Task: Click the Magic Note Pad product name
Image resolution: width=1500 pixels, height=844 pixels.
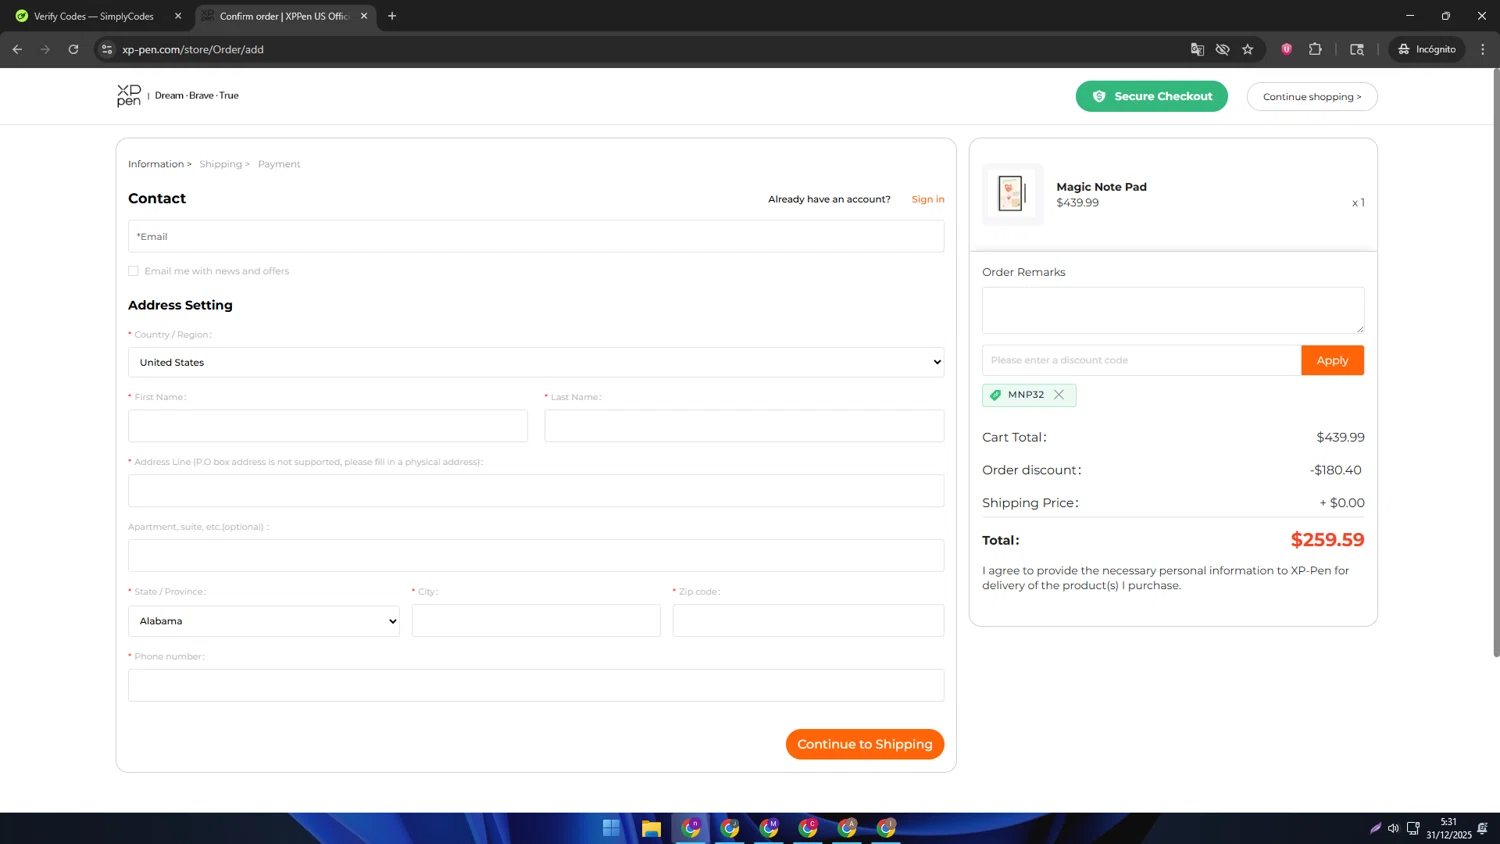Action: [x=1101, y=187]
